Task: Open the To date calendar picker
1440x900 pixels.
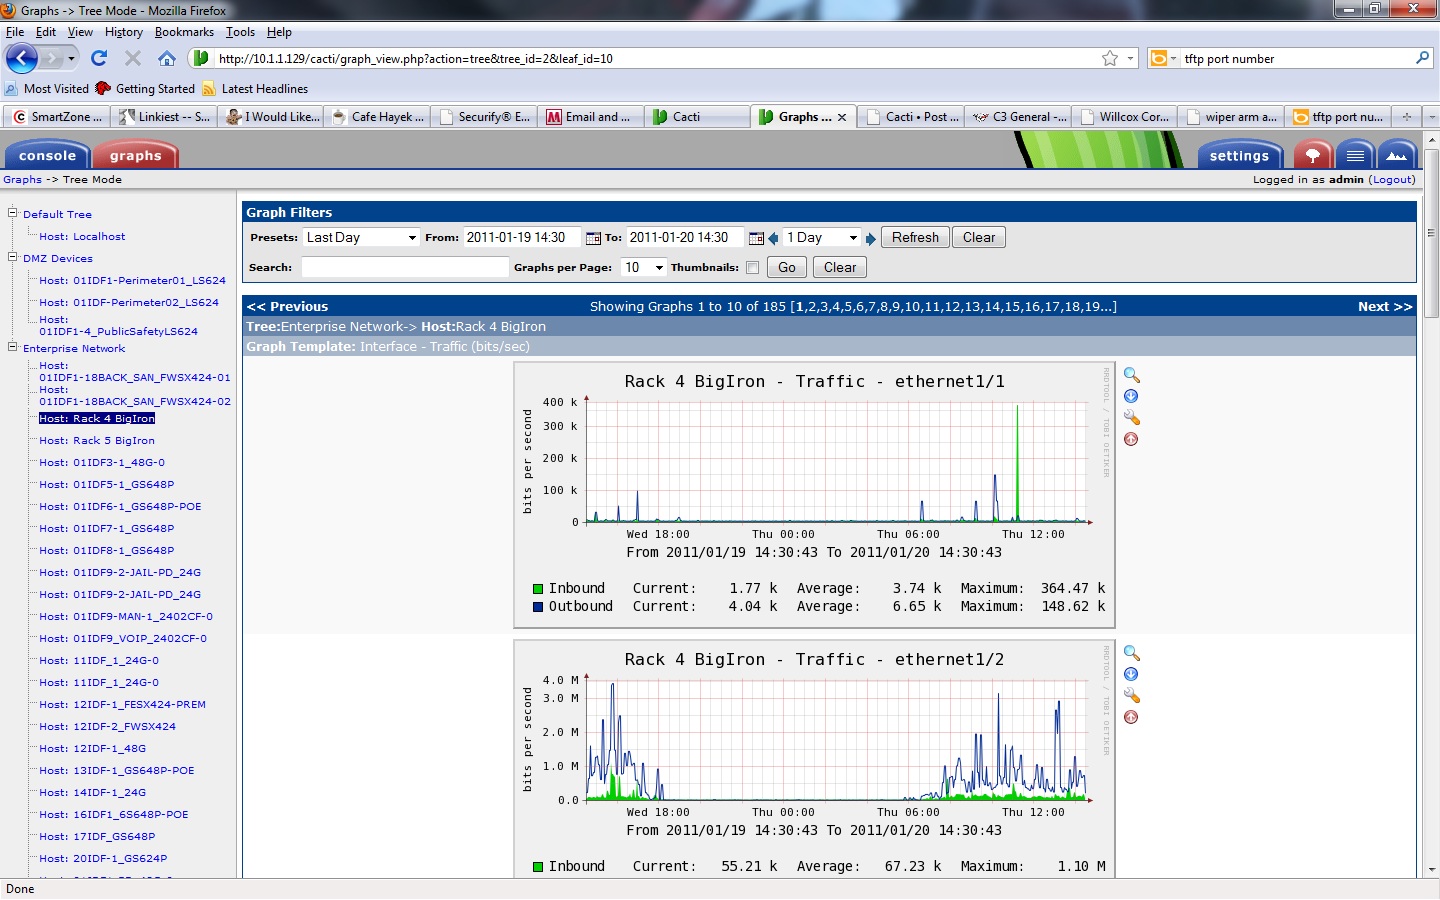Action: pyautogui.click(x=756, y=238)
